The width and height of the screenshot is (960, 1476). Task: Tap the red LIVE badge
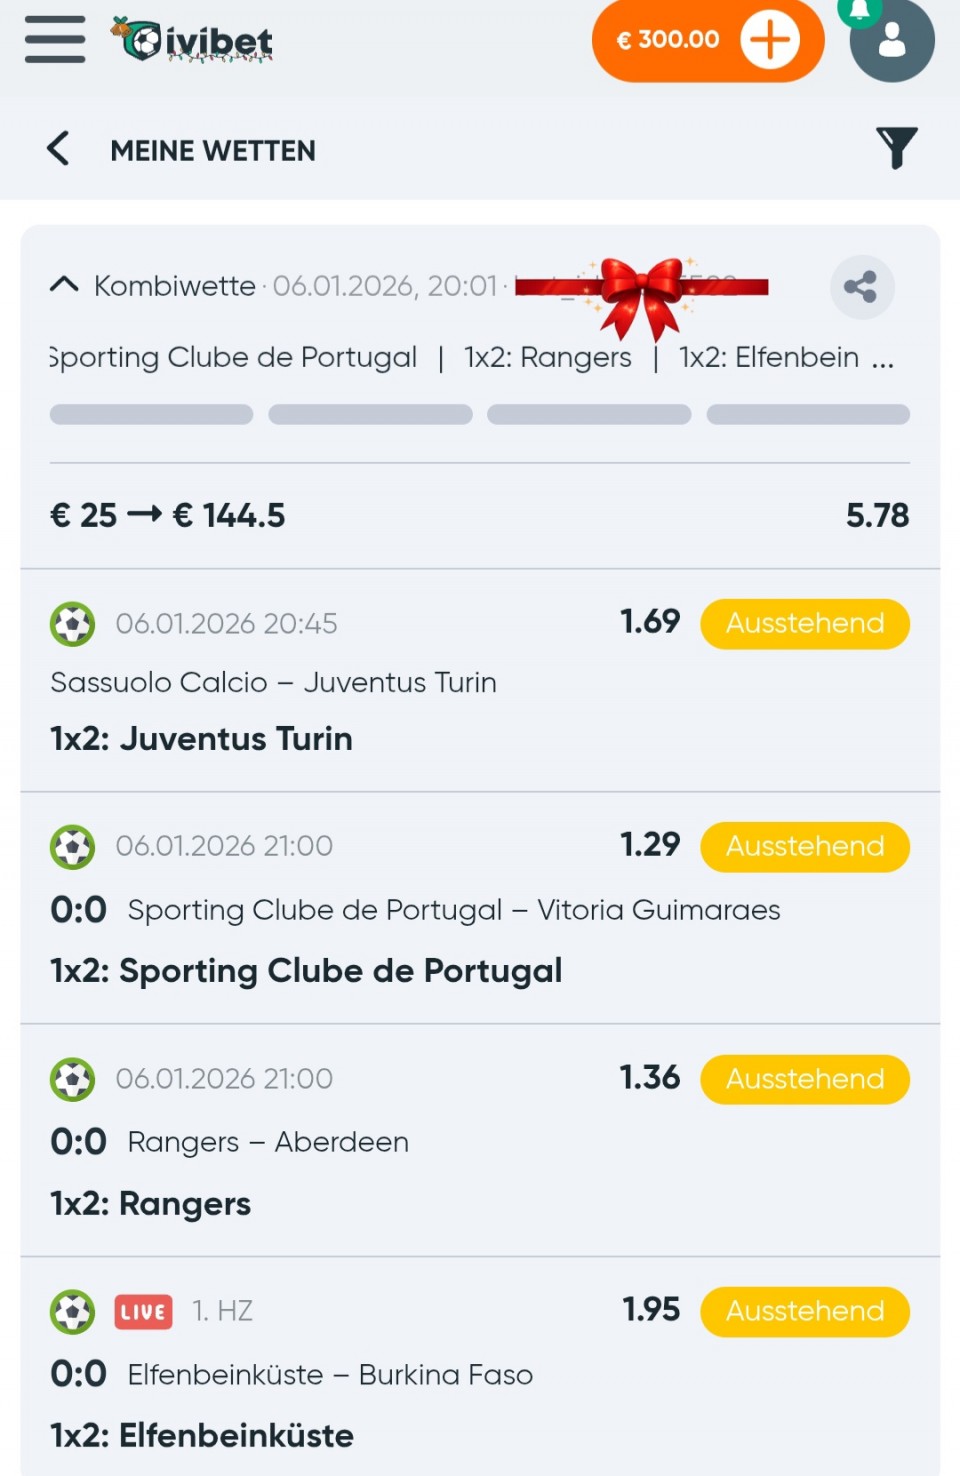coord(143,1311)
